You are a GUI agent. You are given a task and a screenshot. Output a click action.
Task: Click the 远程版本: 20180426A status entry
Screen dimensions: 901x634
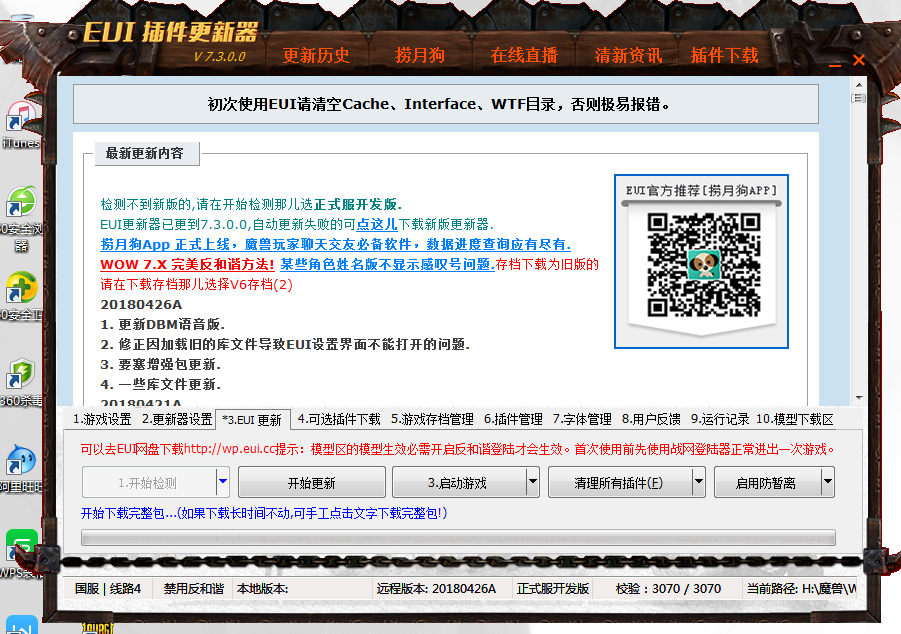click(x=436, y=589)
